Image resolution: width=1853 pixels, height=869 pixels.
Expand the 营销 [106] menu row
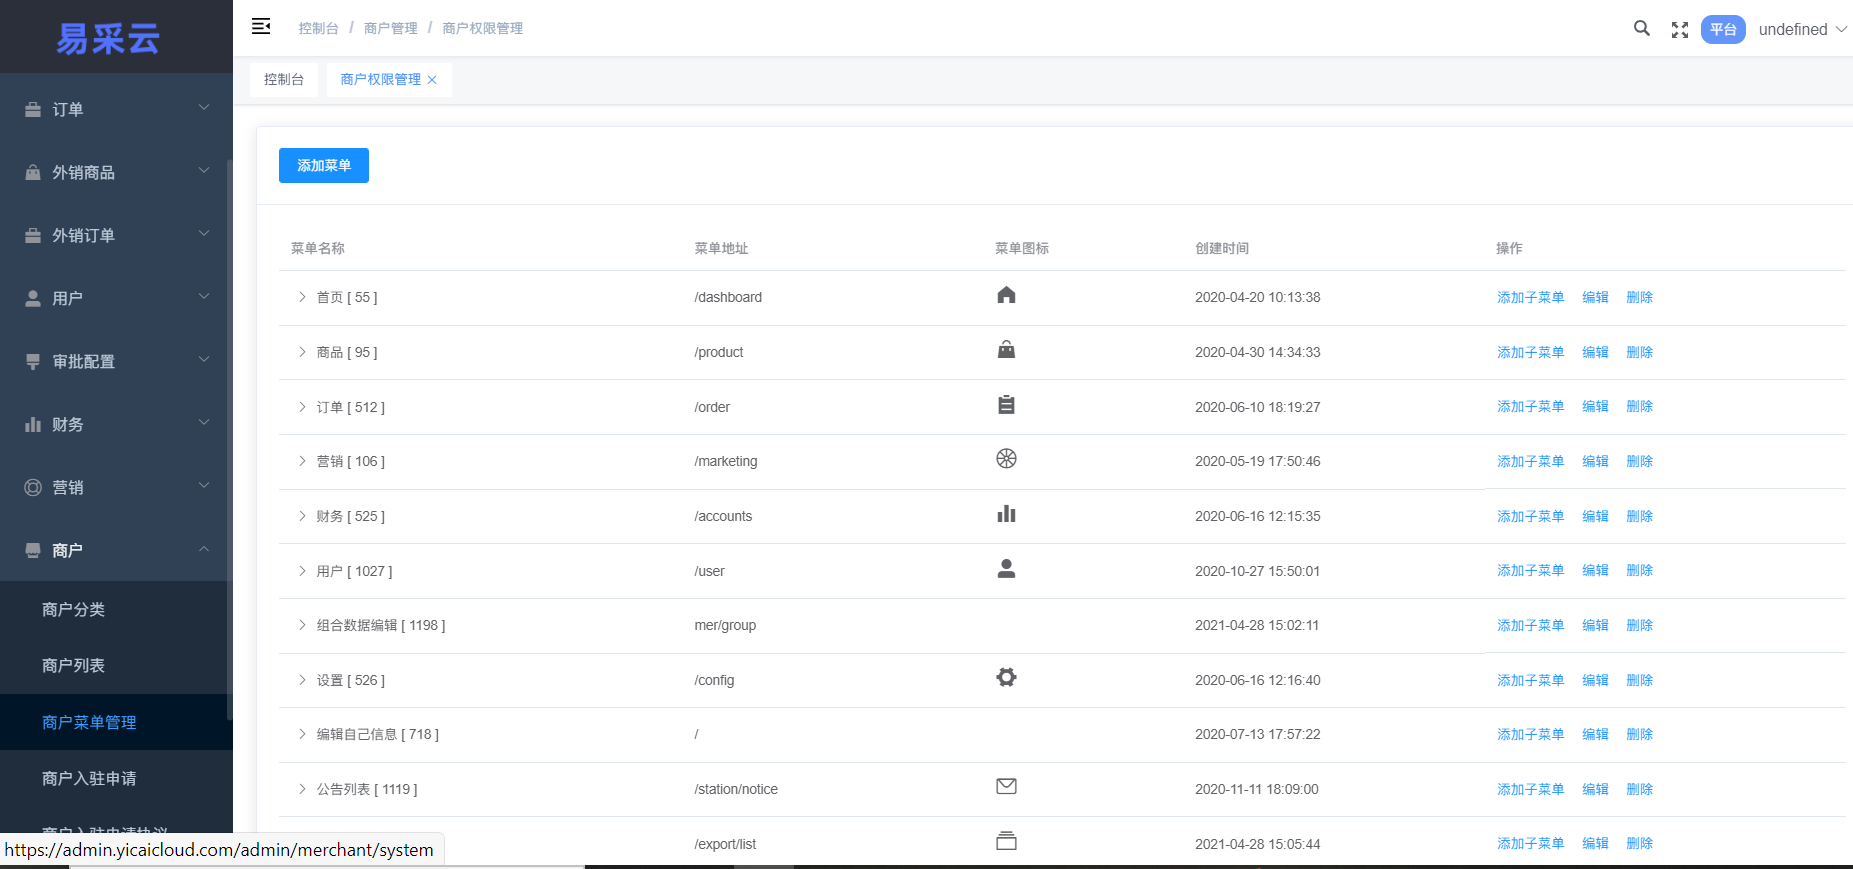tap(302, 461)
